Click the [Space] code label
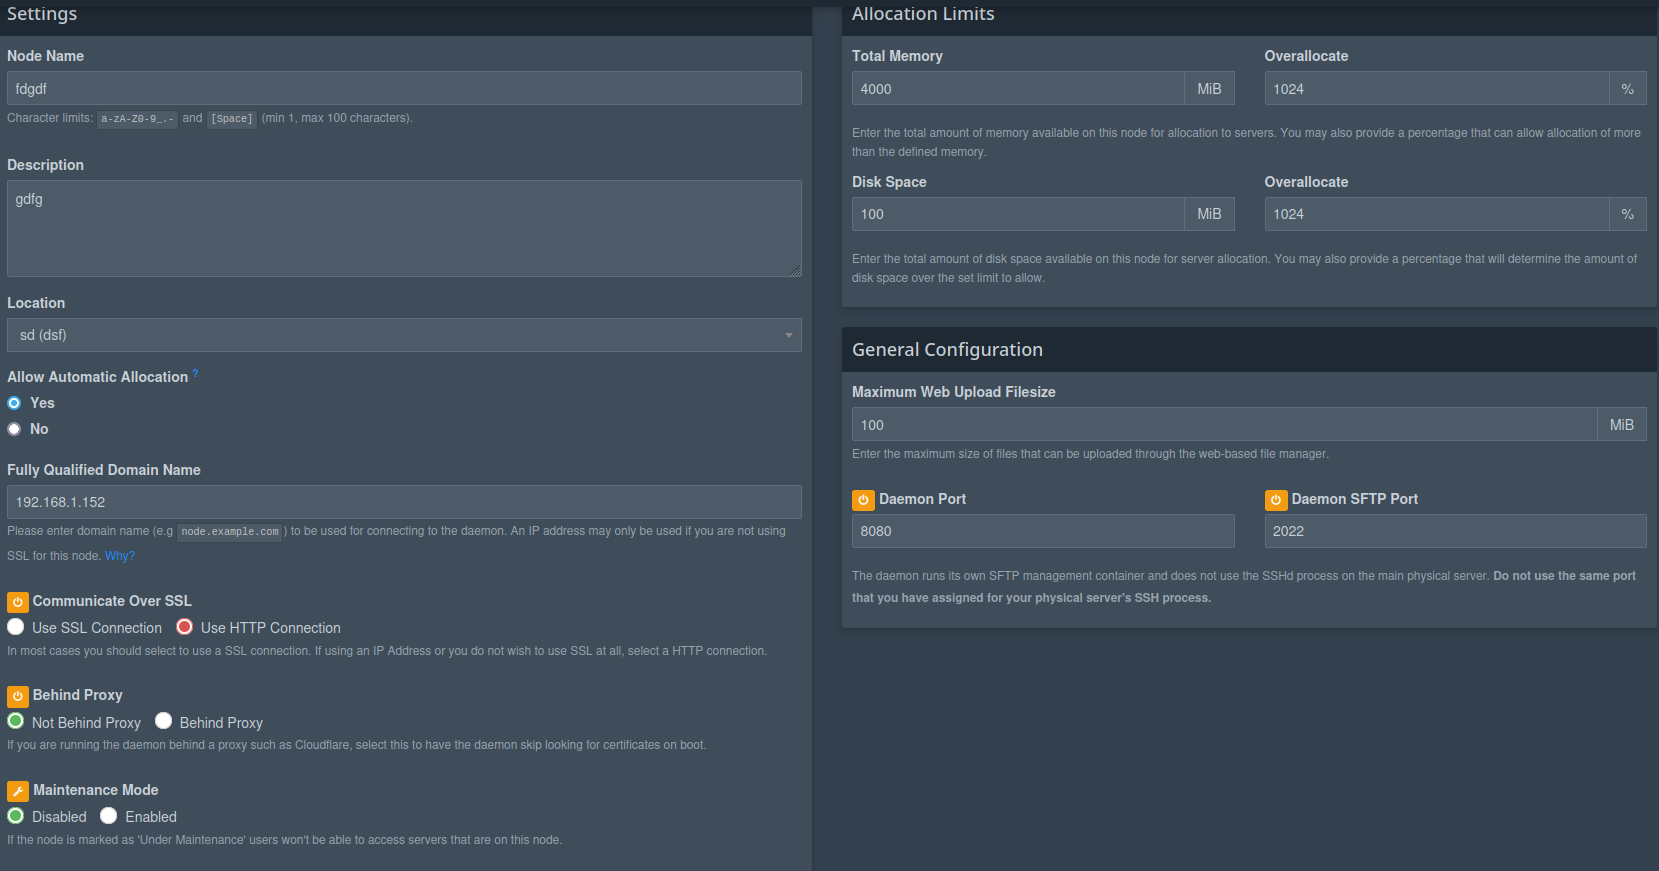Screen dimensions: 1659x871 point(232,119)
